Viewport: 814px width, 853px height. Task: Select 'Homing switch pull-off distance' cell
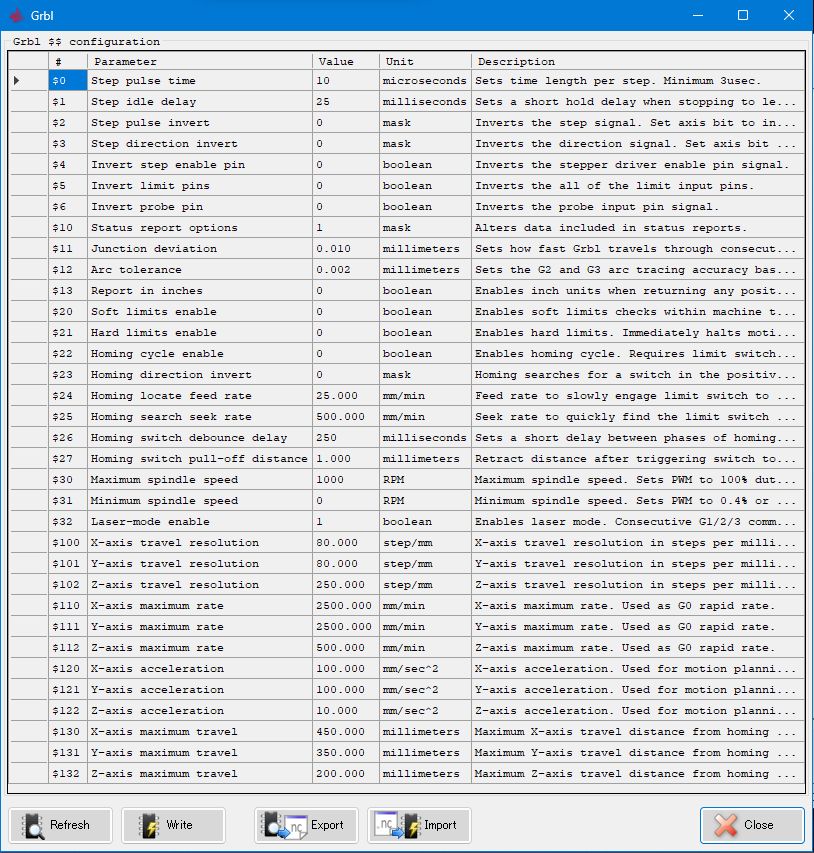pos(200,459)
